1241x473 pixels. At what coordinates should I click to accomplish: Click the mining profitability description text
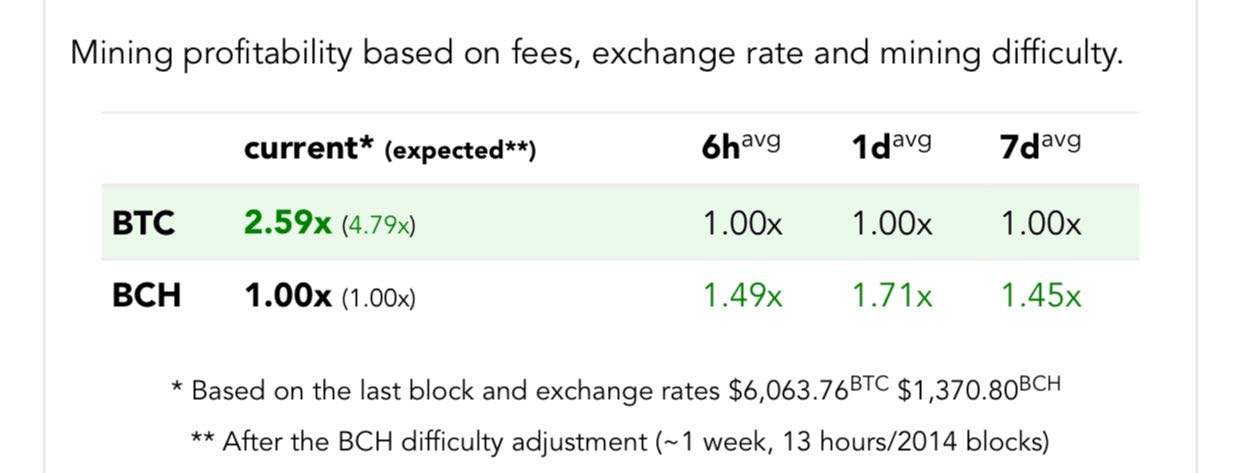coord(596,53)
